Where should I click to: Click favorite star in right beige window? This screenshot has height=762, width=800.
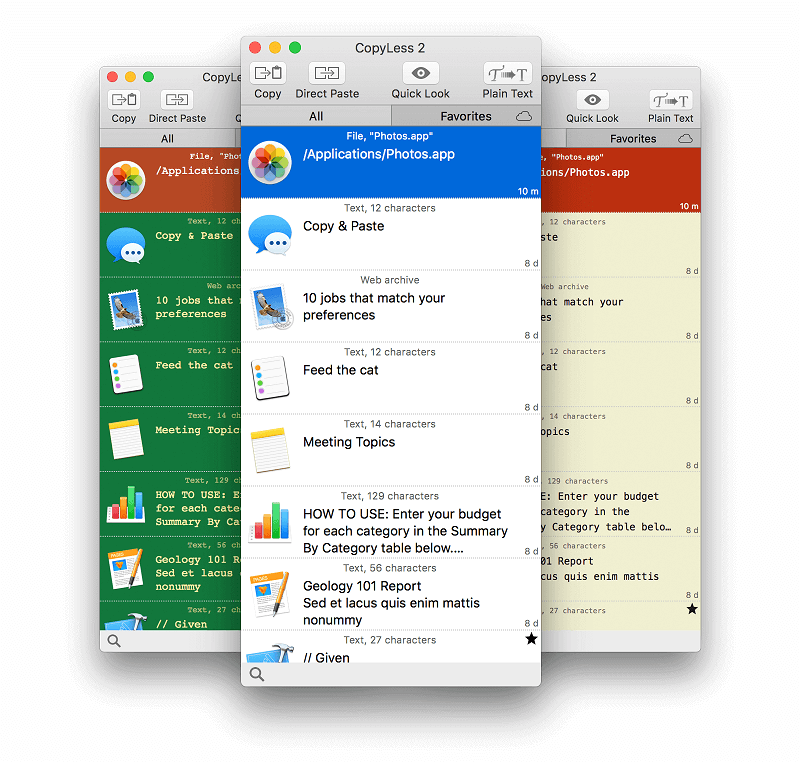(692, 608)
